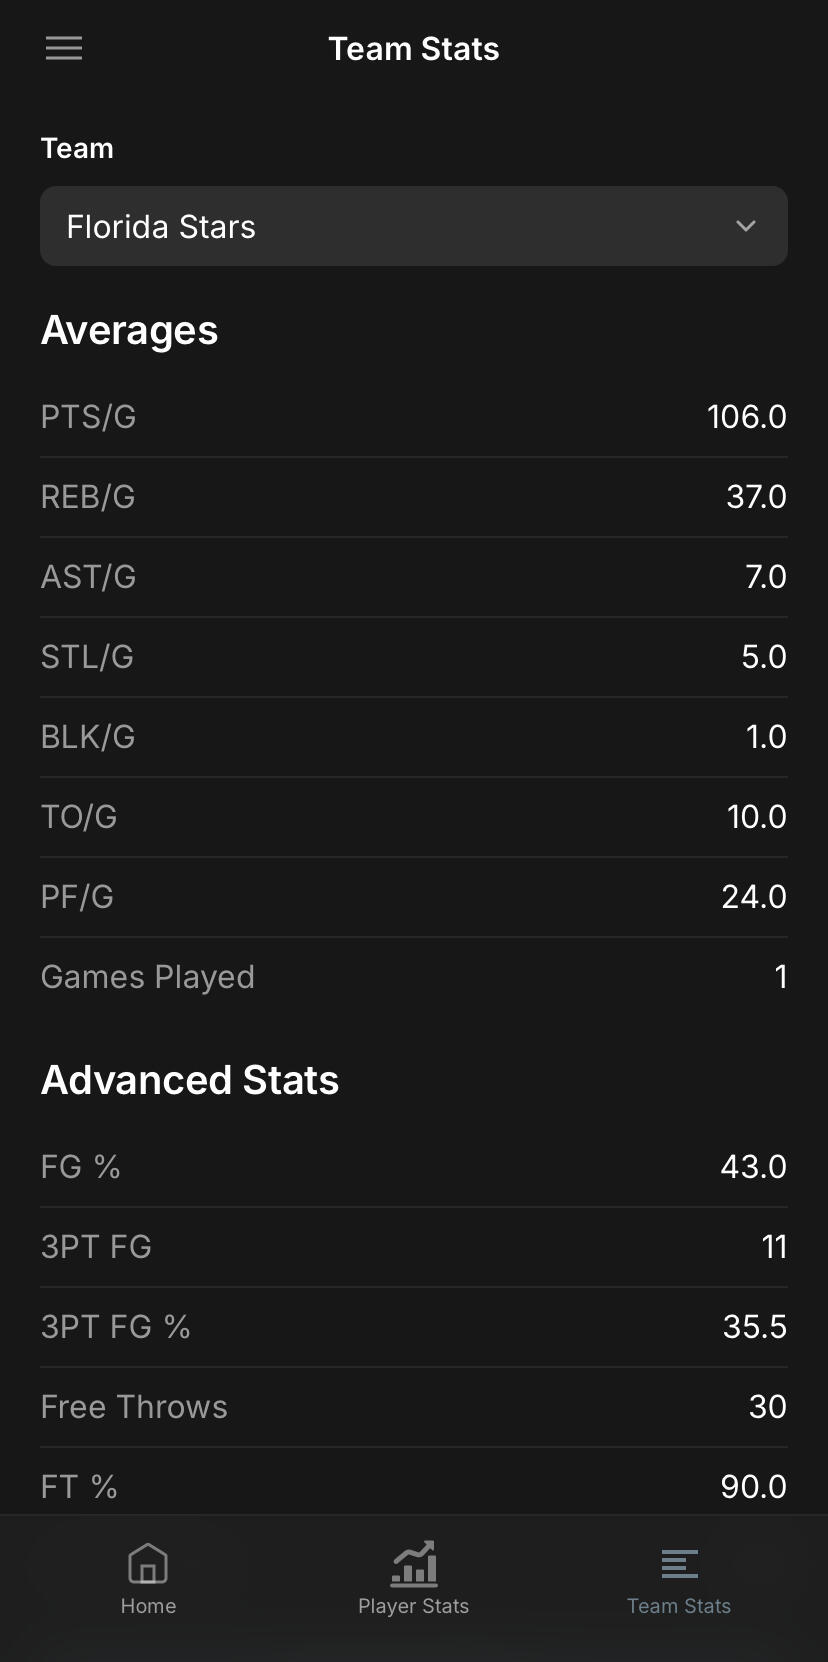Tap the Free Throws stat row

pos(413,1407)
